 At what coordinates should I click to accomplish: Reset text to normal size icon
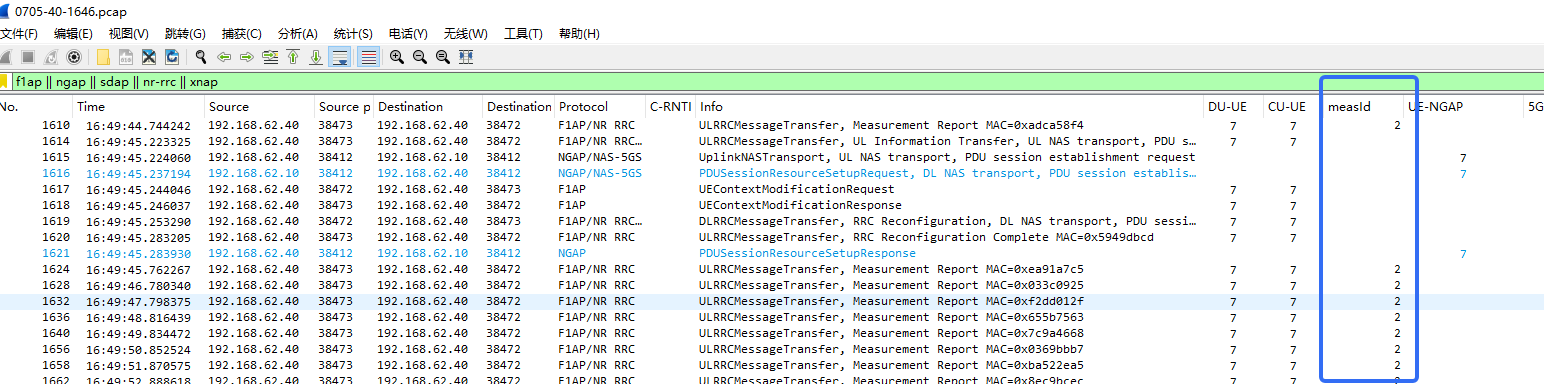point(443,57)
